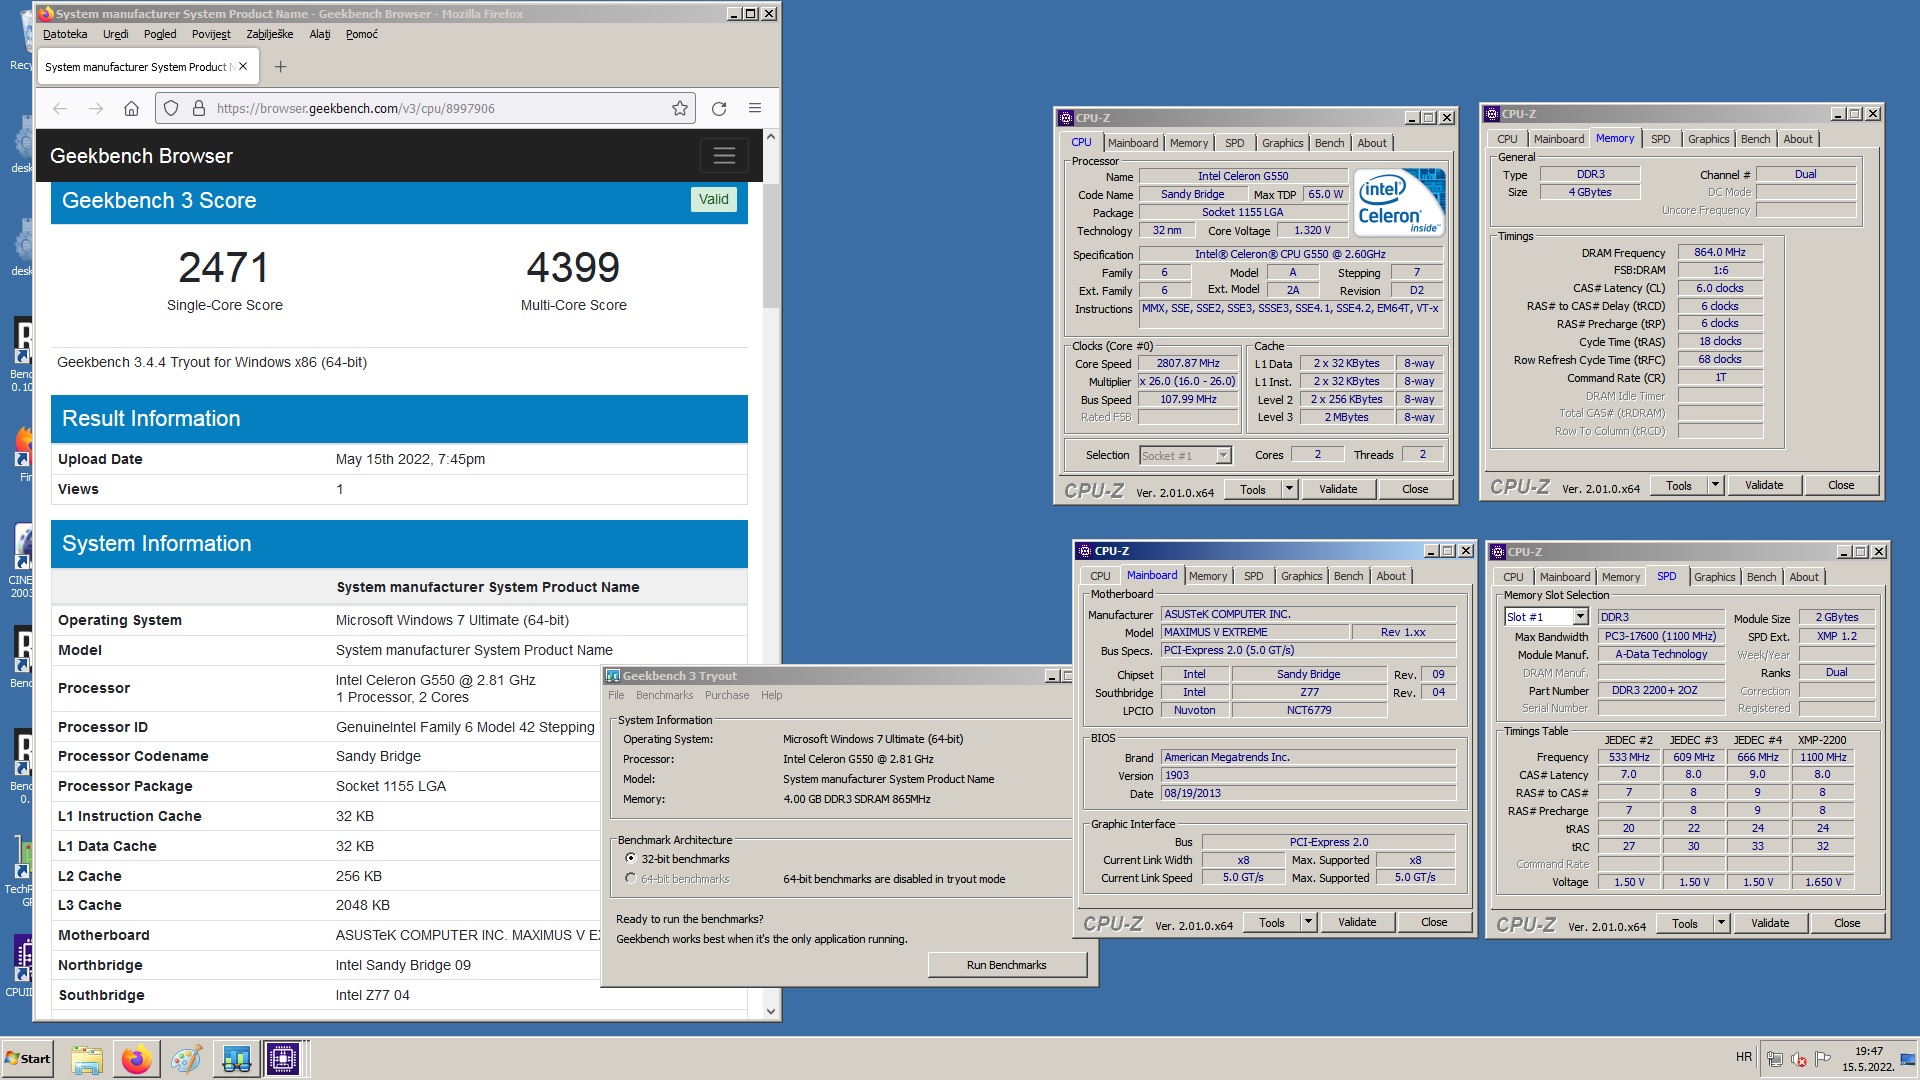Open Firefox from taskbar

(x=136, y=1059)
